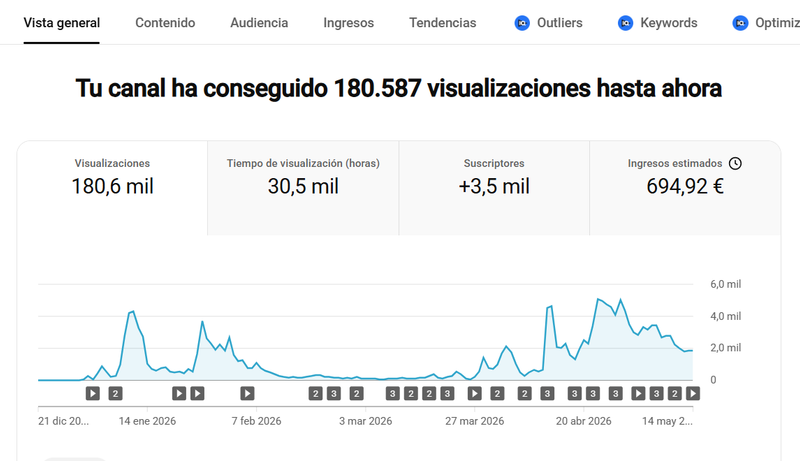Click the '14 may 2...' date label

[667, 421]
